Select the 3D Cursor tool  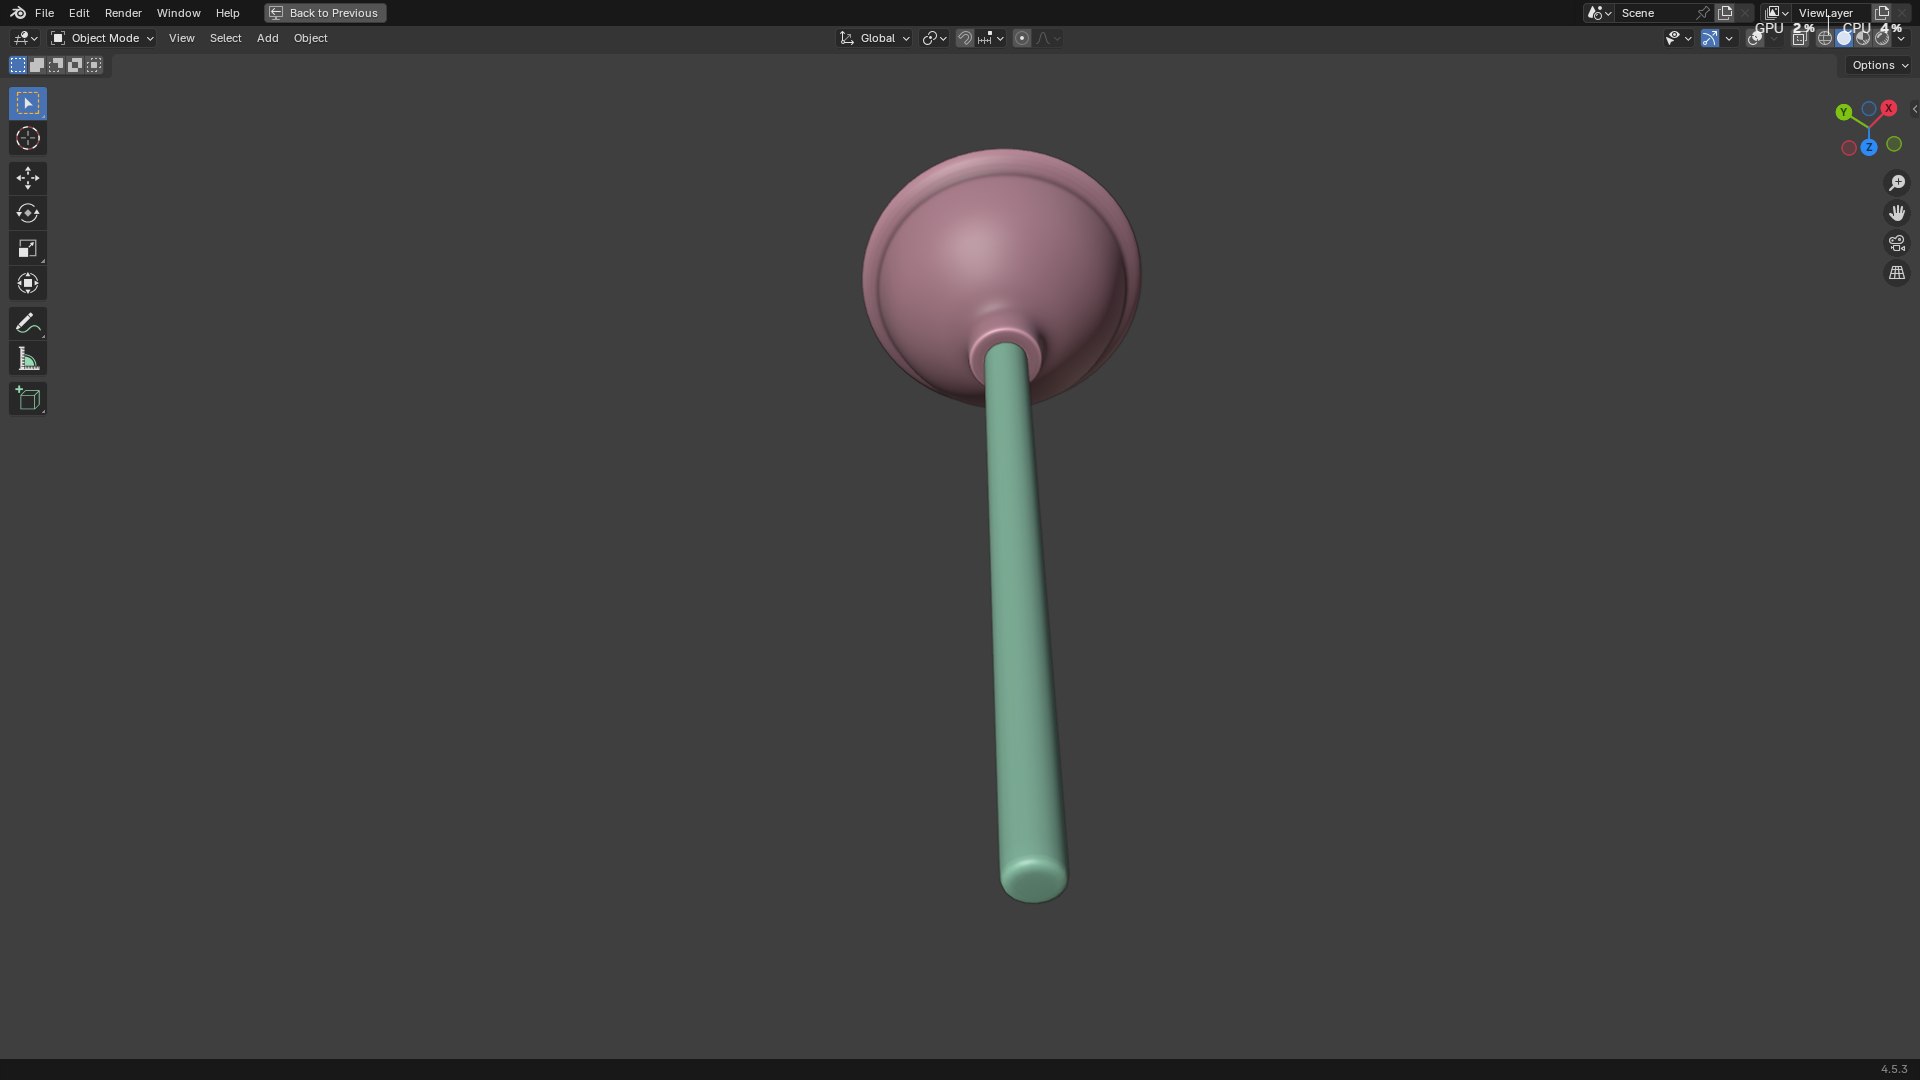pos(28,139)
